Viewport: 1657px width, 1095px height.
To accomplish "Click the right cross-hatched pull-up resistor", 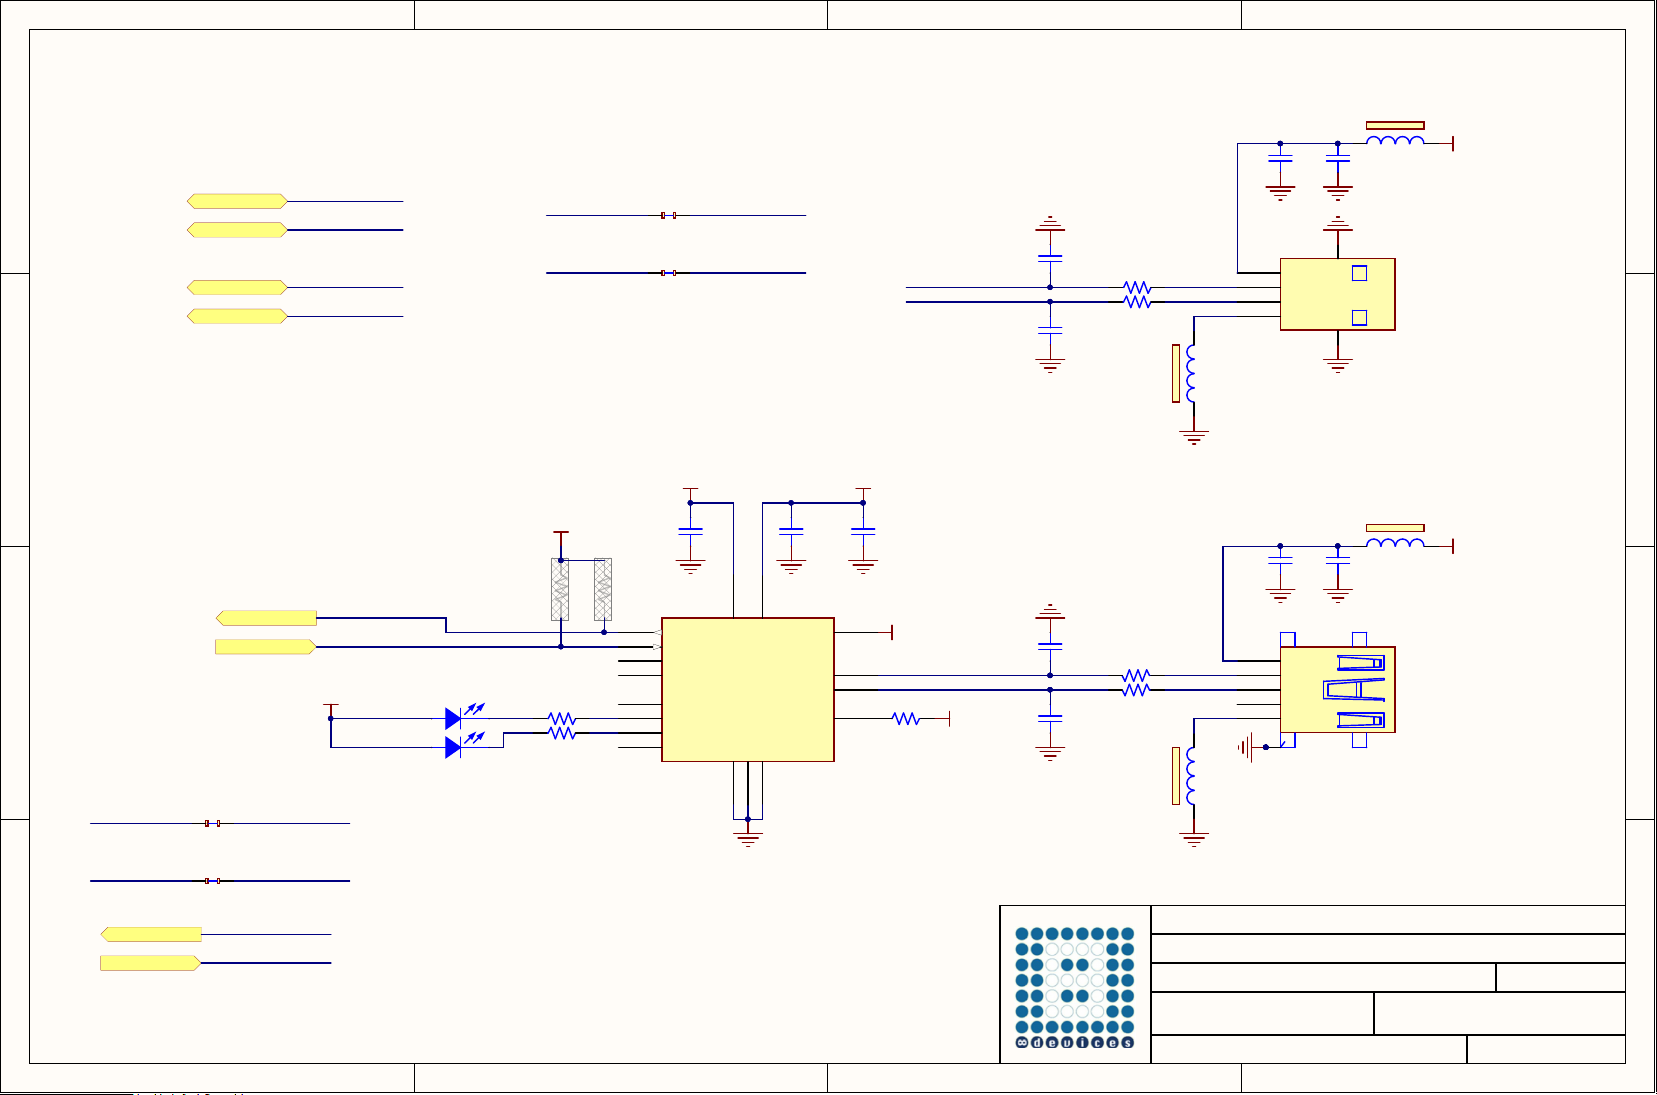I will [603, 589].
